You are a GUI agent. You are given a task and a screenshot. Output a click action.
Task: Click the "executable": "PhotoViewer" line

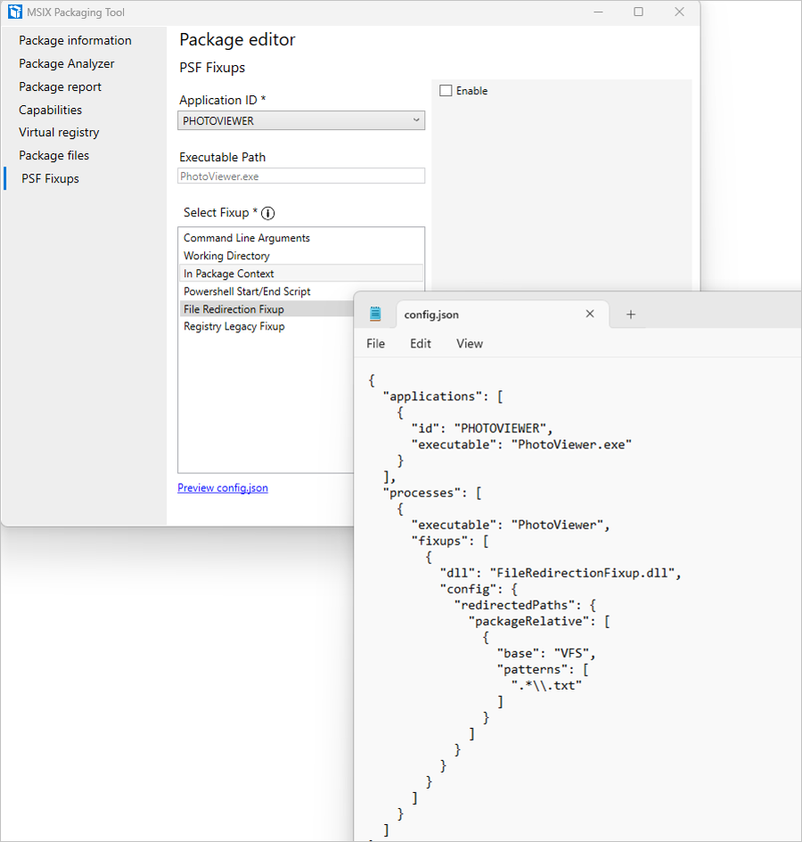tap(511, 525)
